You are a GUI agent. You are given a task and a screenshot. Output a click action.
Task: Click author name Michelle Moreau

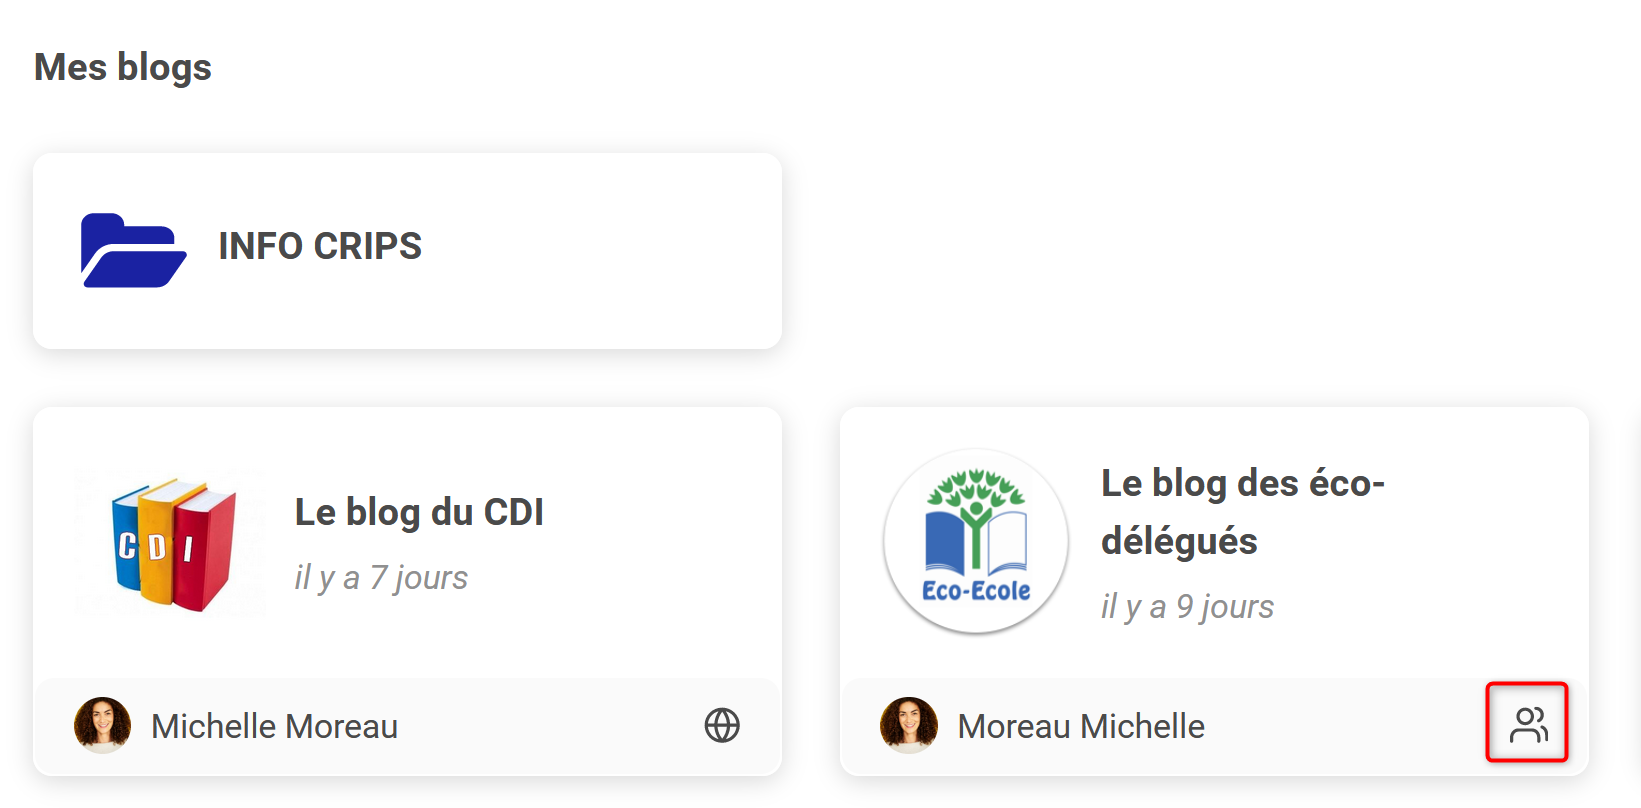coord(274,726)
